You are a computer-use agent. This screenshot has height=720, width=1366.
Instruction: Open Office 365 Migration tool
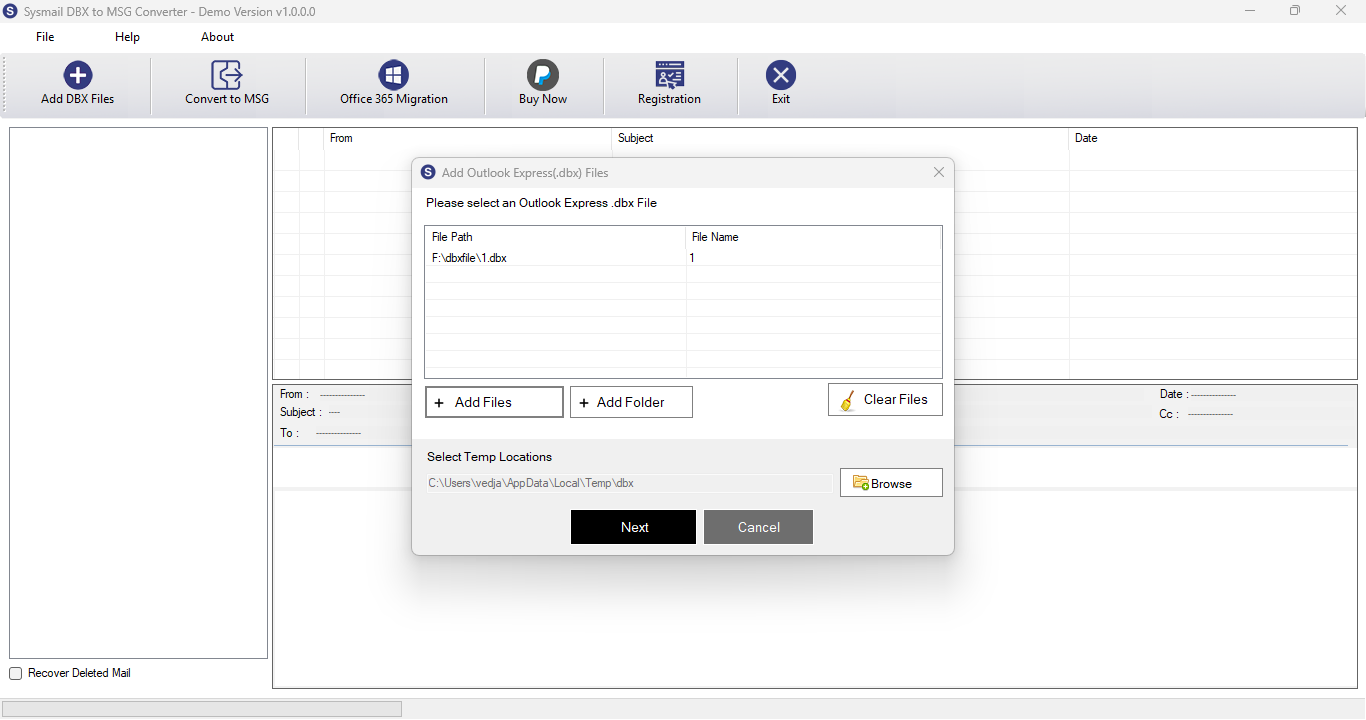(x=394, y=75)
